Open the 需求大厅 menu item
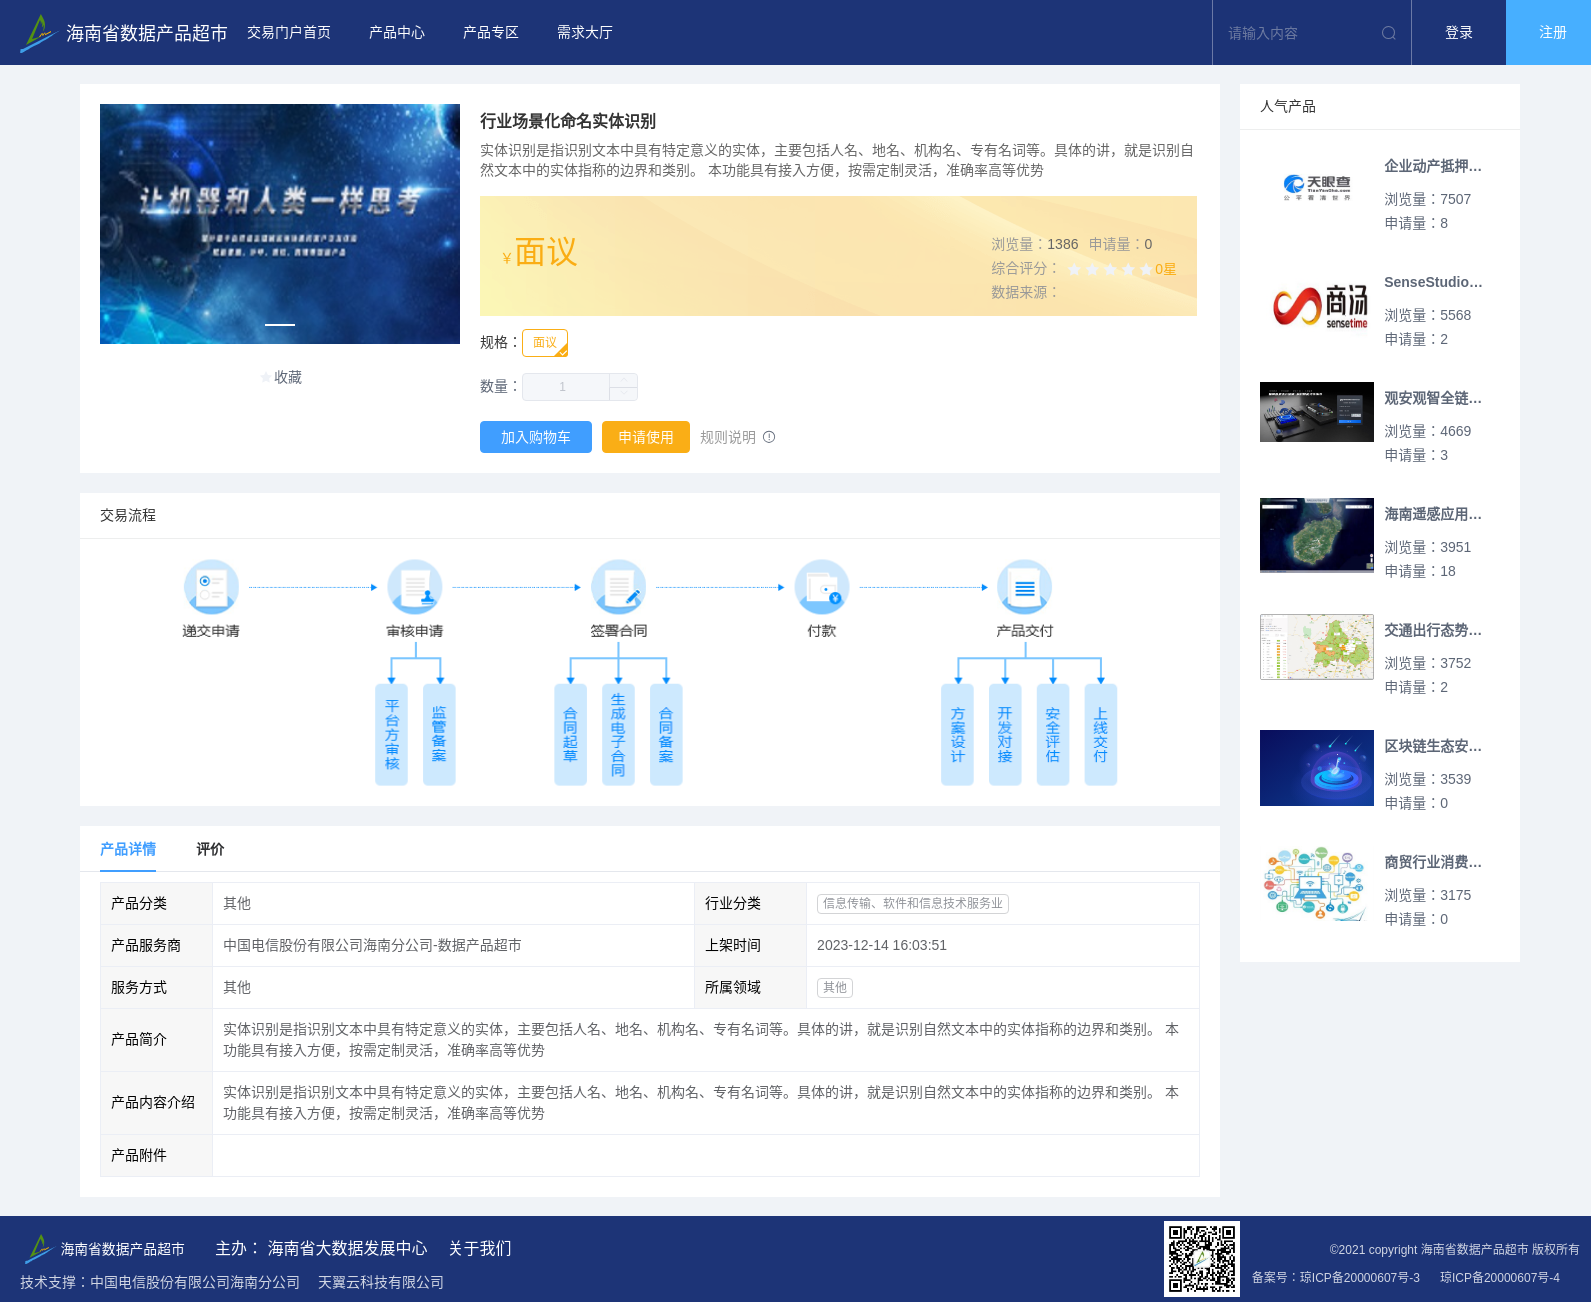This screenshot has width=1591, height=1302. pyautogui.click(x=585, y=33)
